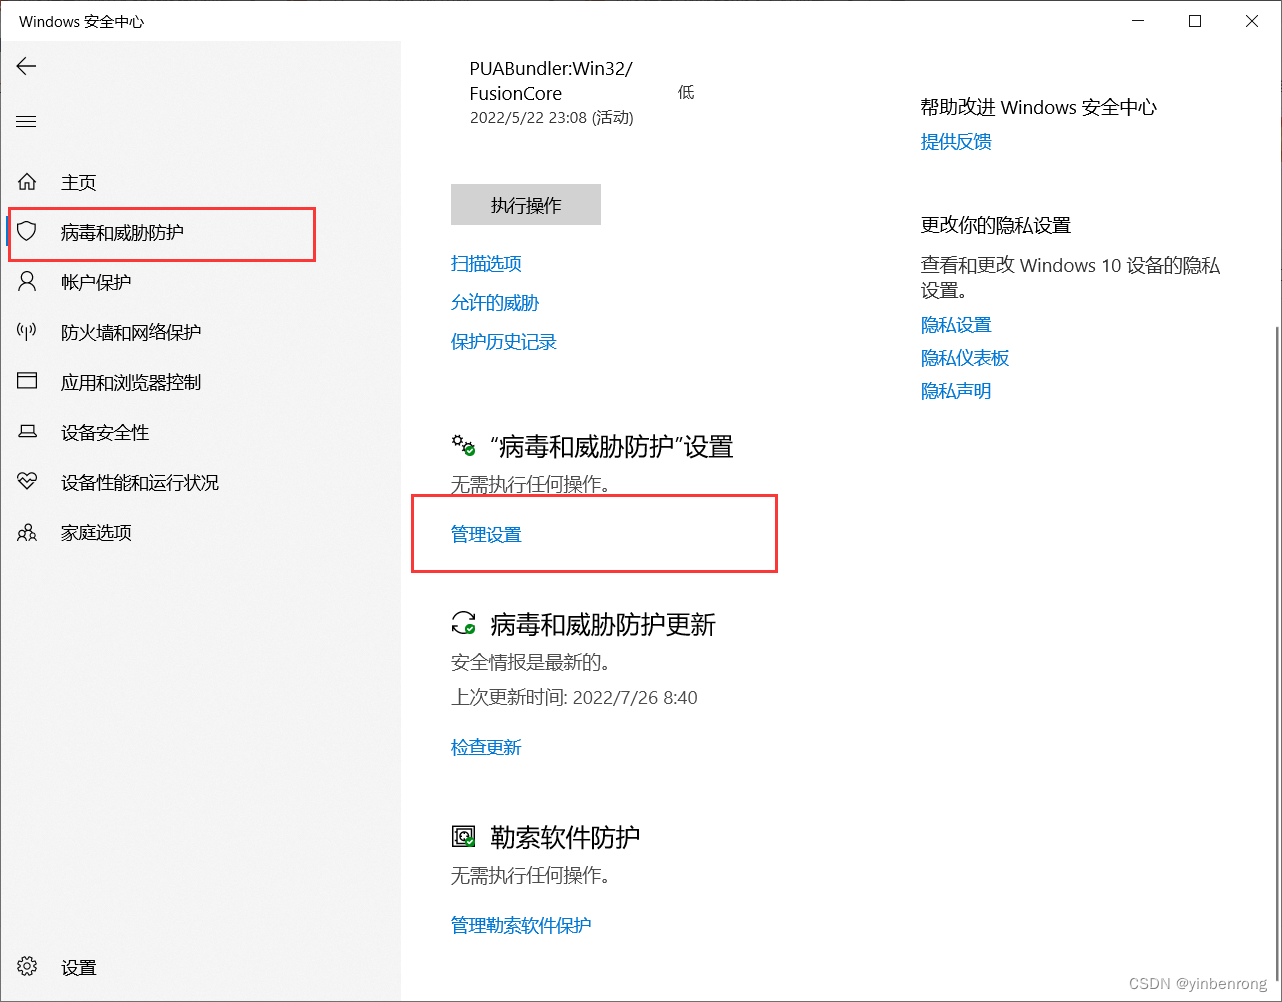Click the 管理设置 link
The height and width of the screenshot is (1002, 1282).
point(486,534)
